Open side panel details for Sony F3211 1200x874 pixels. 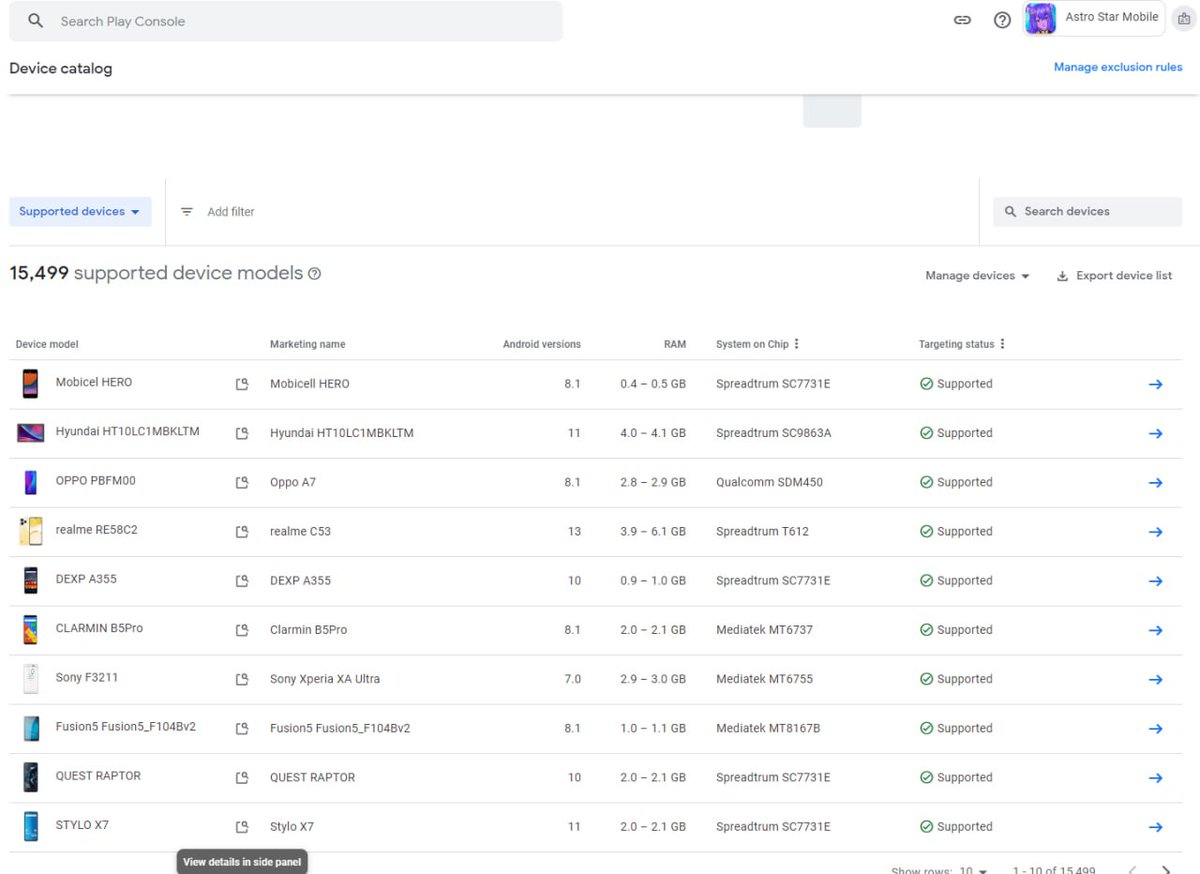coord(241,679)
